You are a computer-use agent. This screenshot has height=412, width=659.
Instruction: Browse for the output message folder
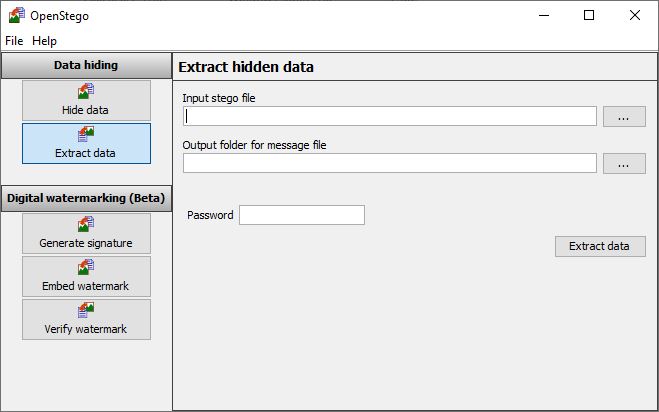pyautogui.click(x=624, y=164)
